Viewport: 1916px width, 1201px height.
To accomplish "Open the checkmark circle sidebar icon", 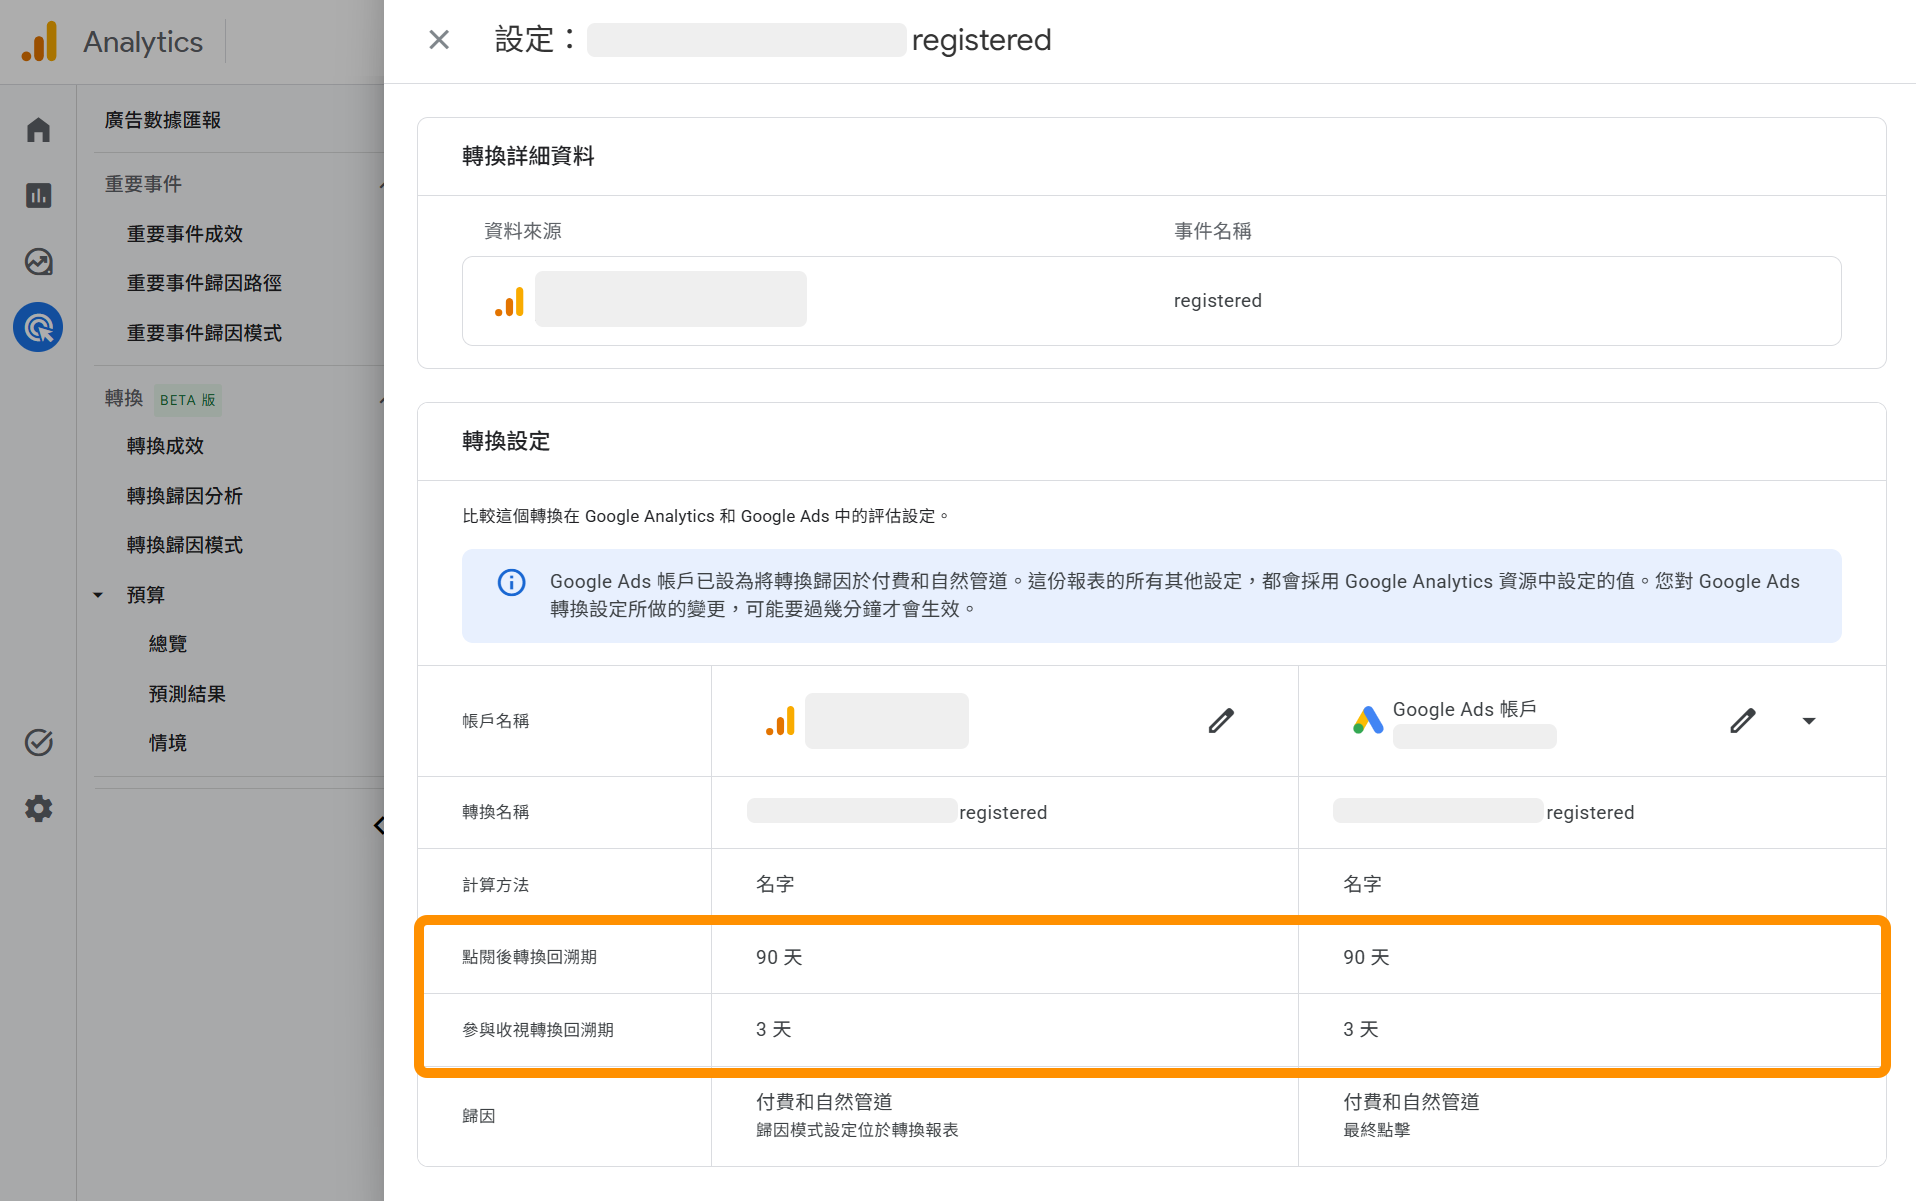I will point(38,742).
